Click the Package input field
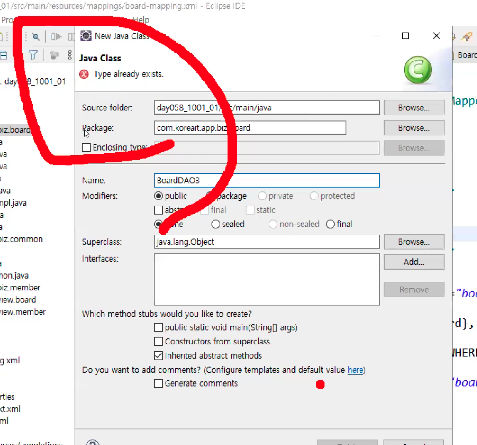Screen dimensions: 477x445 [250, 128]
